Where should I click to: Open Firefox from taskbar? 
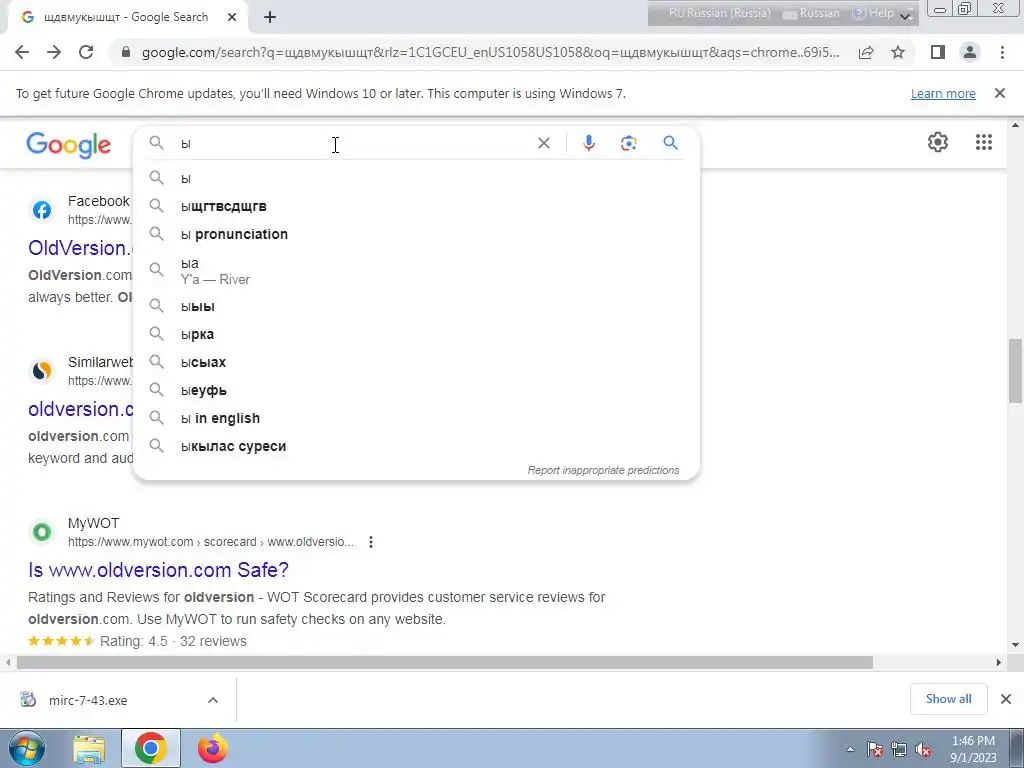213,749
